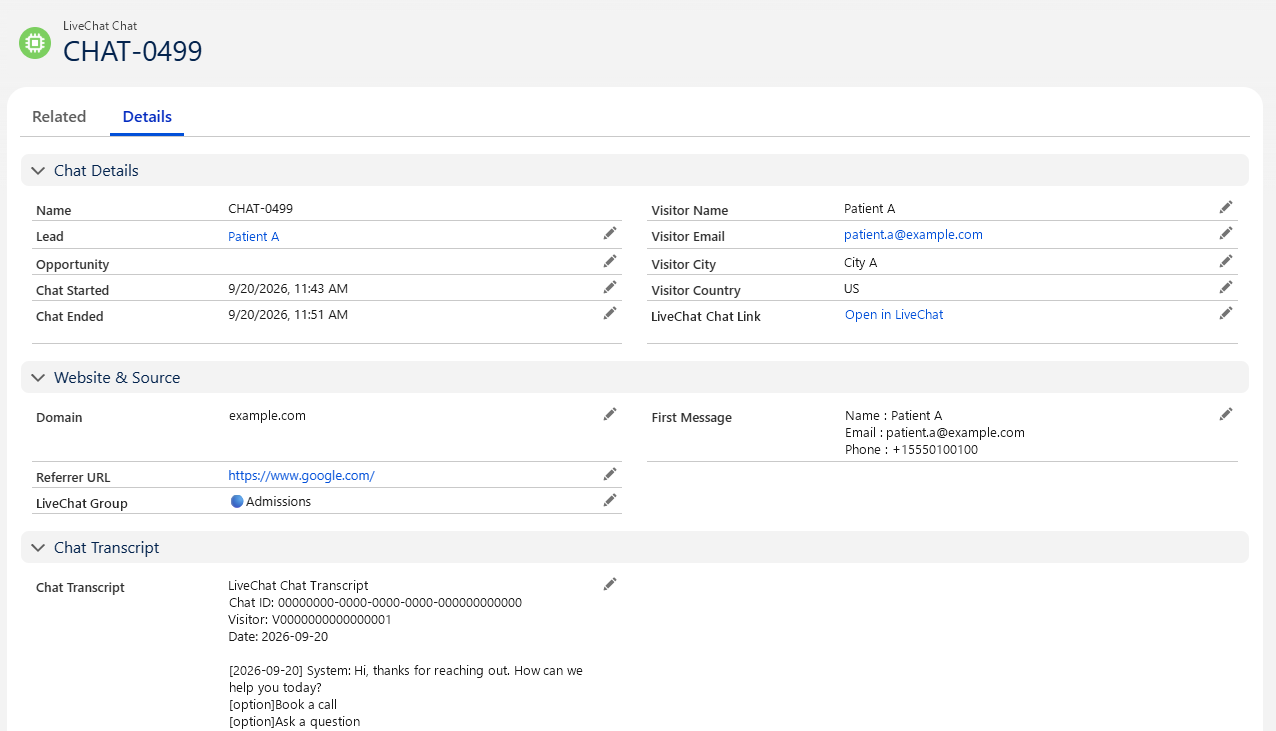This screenshot has width=1276, height=731.
Task: Select the Details tab
Action: tap(147, 117)
